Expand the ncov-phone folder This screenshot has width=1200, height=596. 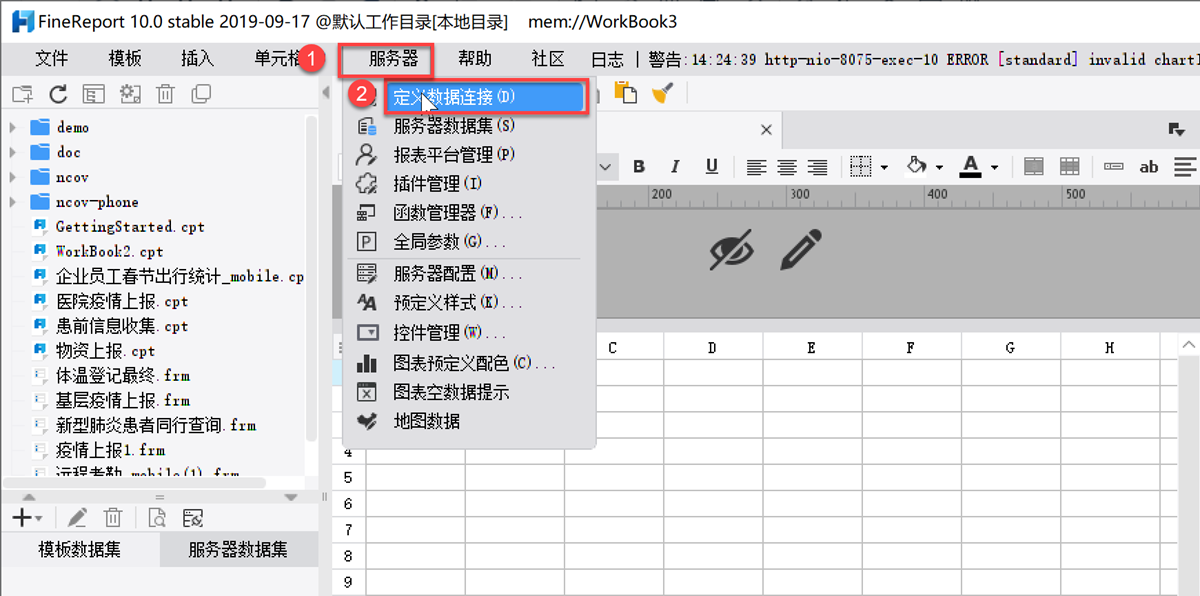pyautogui.click(x=13, y=202)
